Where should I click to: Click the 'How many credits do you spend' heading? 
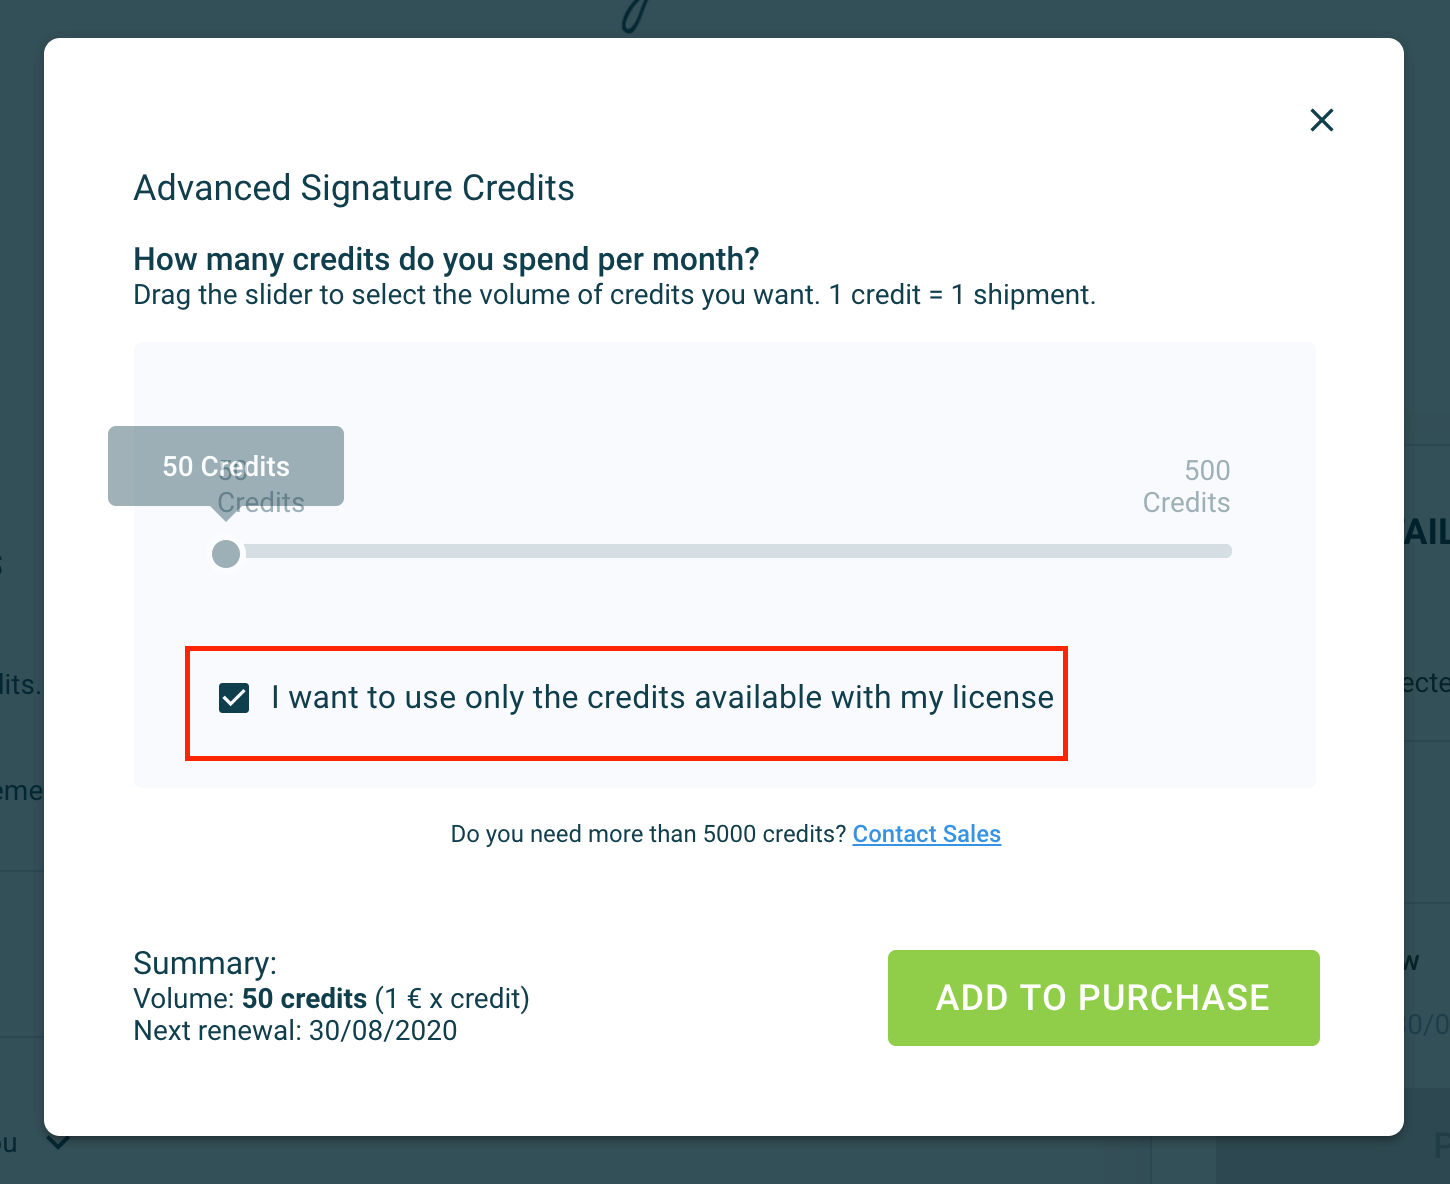pos(446,259)
